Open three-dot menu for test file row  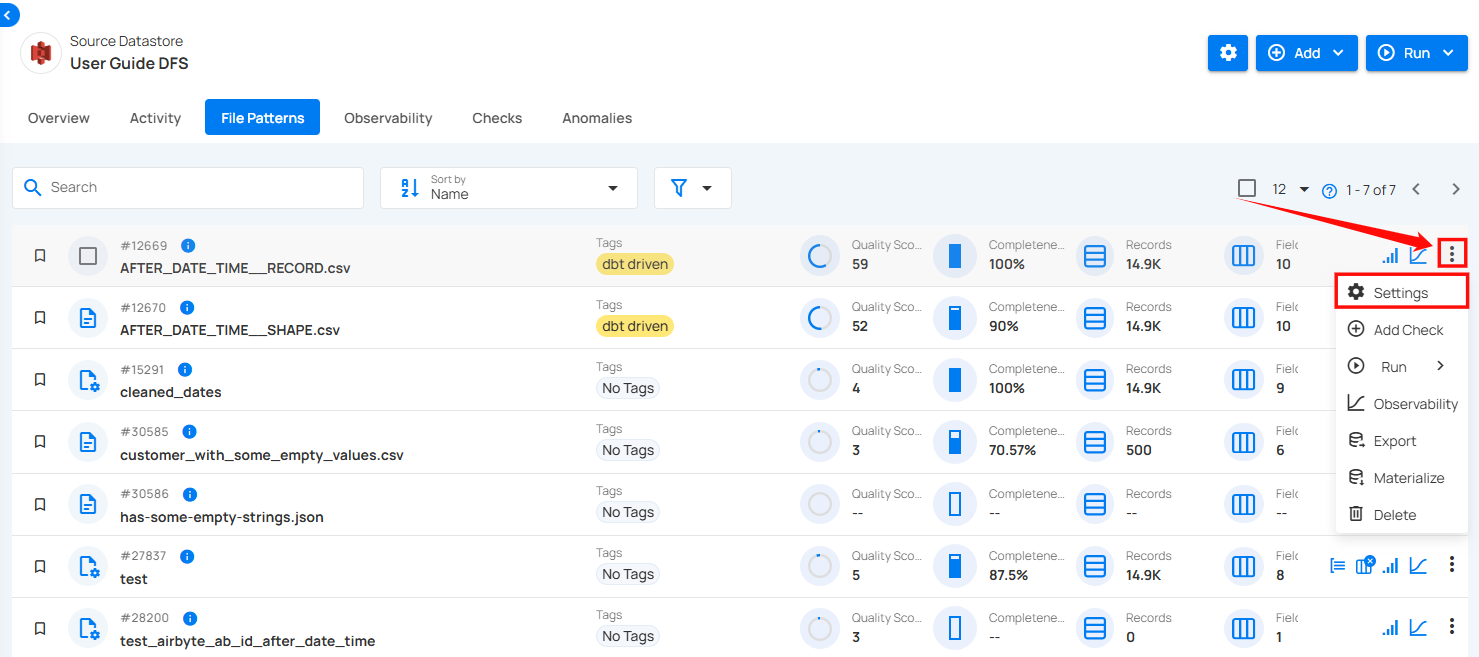coord(1451,566)
